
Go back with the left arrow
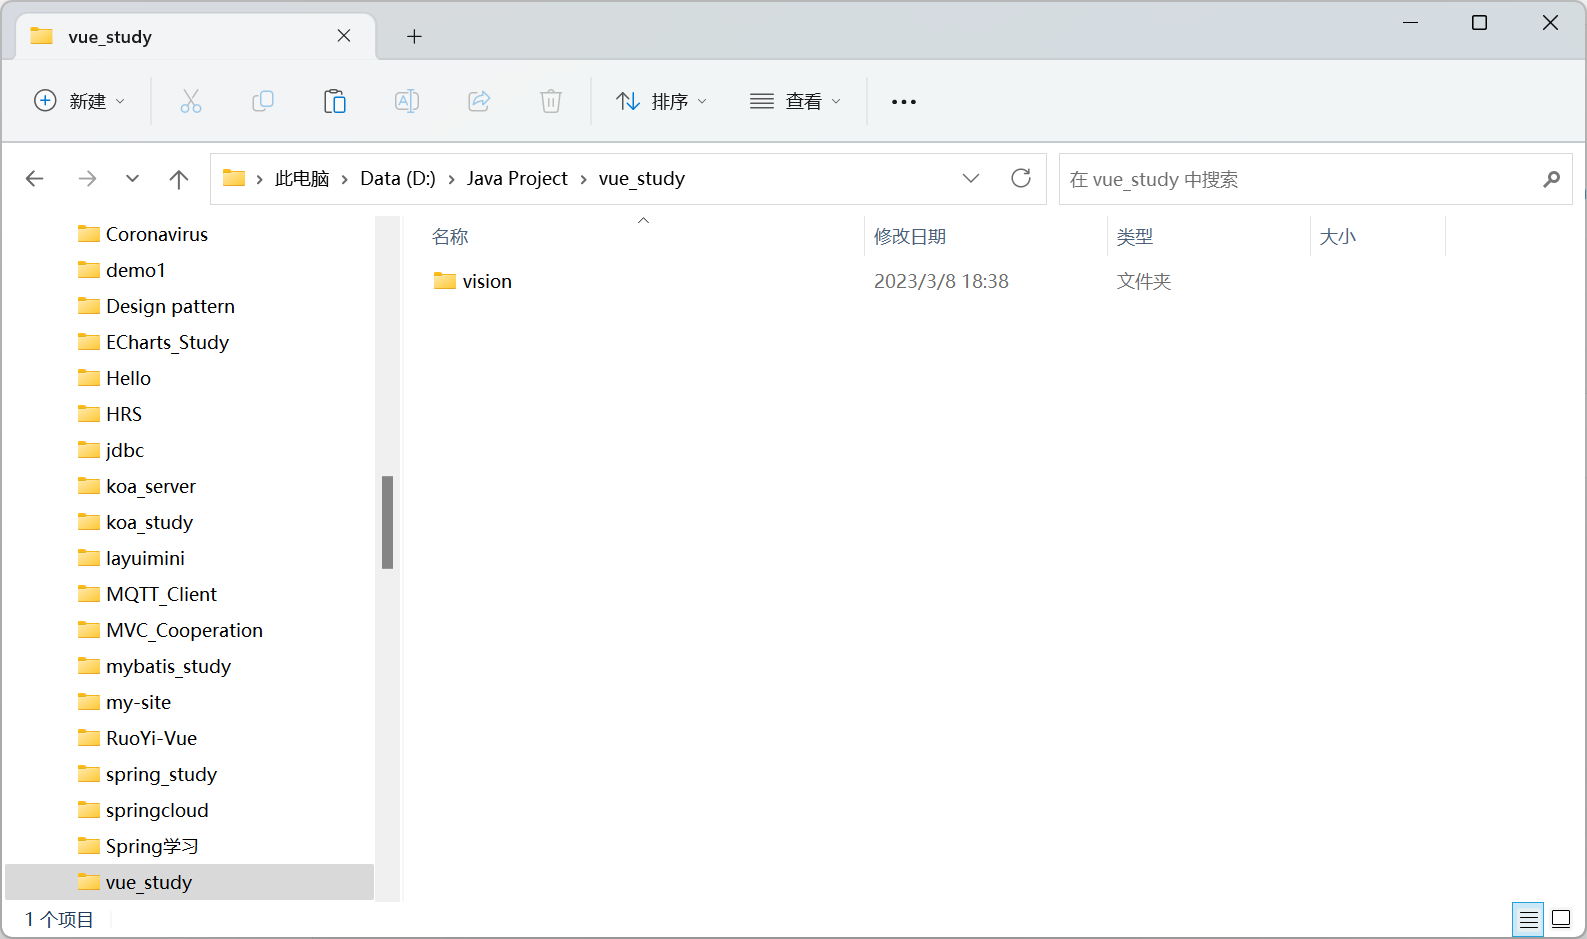[35, 179]
